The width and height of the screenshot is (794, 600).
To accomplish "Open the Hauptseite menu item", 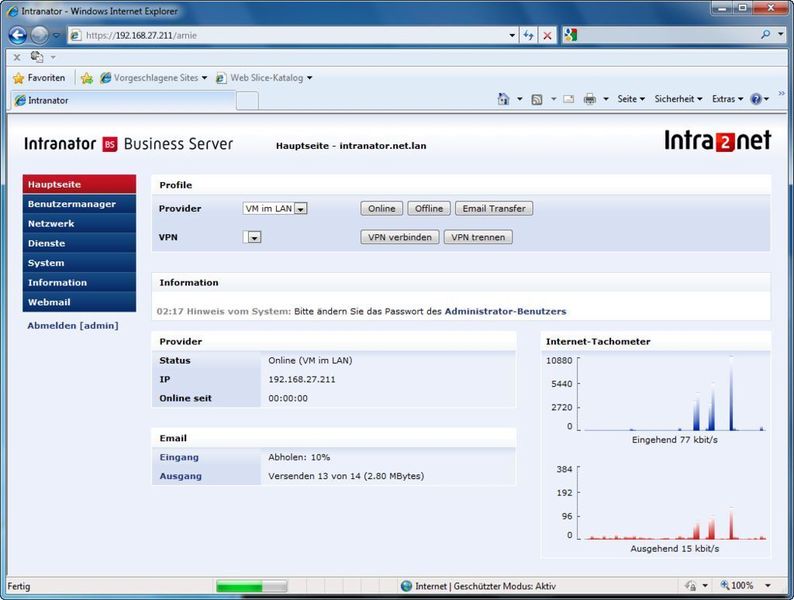I will [x=80, y=184].
